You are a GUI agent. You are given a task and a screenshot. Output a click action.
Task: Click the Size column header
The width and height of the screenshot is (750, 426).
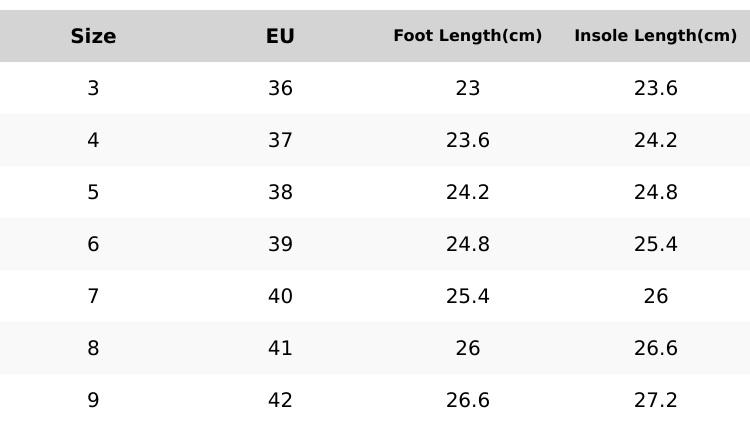pyautogui.click(x=93, y=37)
